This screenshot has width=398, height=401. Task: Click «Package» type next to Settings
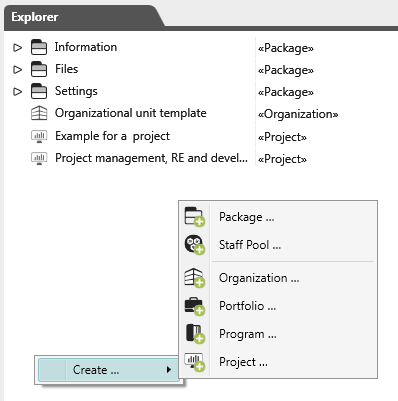[286, 92]
